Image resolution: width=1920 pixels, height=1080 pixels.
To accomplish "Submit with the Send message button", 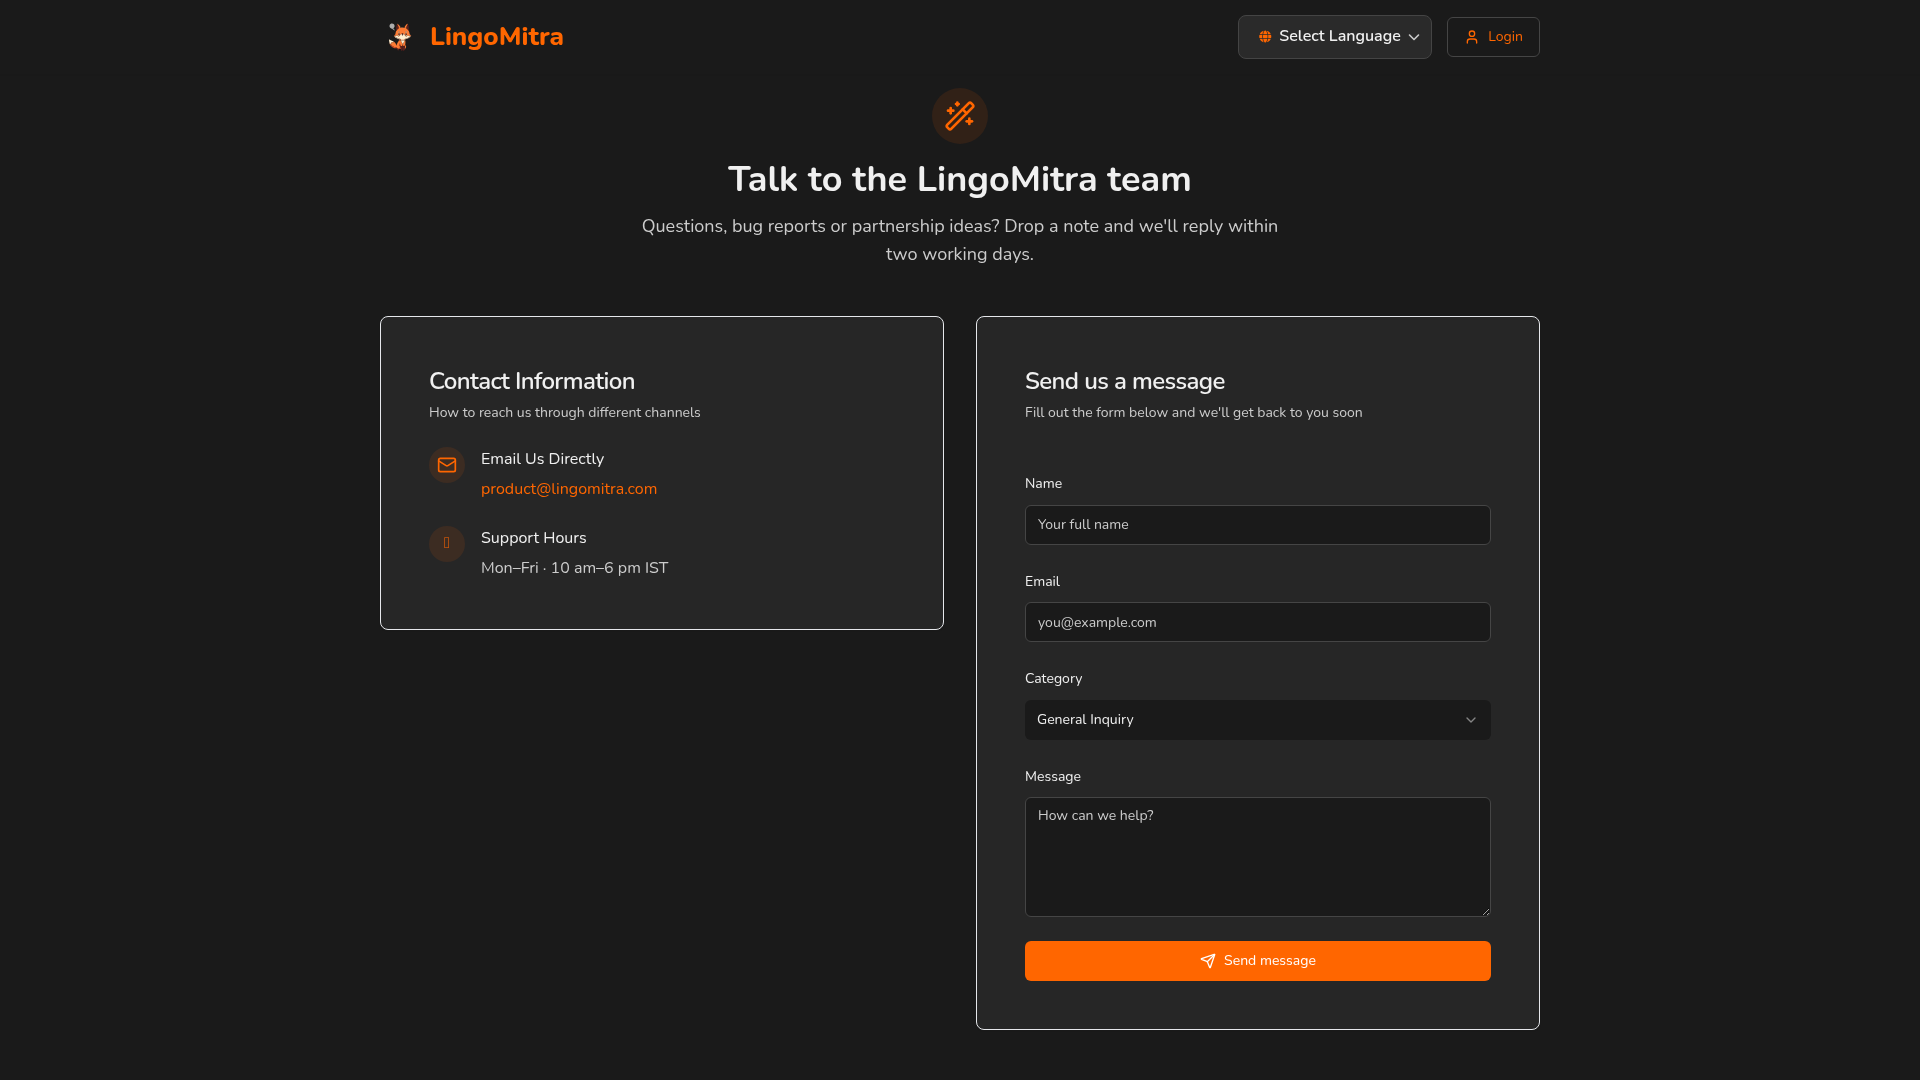I will click(x=1257, y=961).
